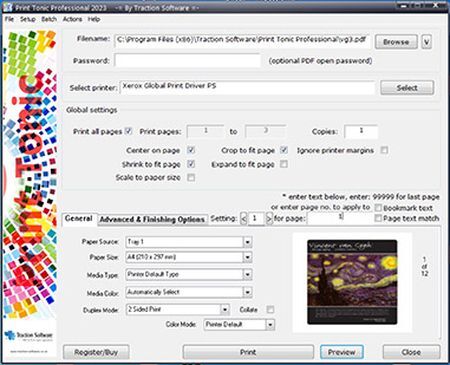
Task: Tick the Collate checkbox
Action: 270,310
